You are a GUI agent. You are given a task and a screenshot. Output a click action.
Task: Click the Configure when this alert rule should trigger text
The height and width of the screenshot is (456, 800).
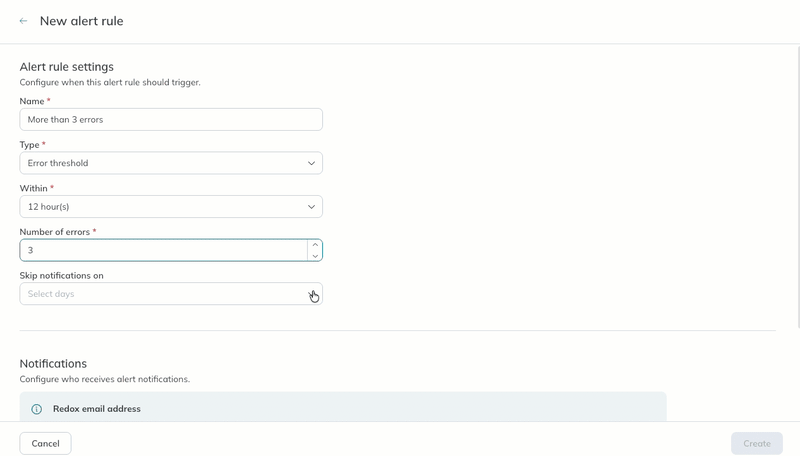click(110, 82)
